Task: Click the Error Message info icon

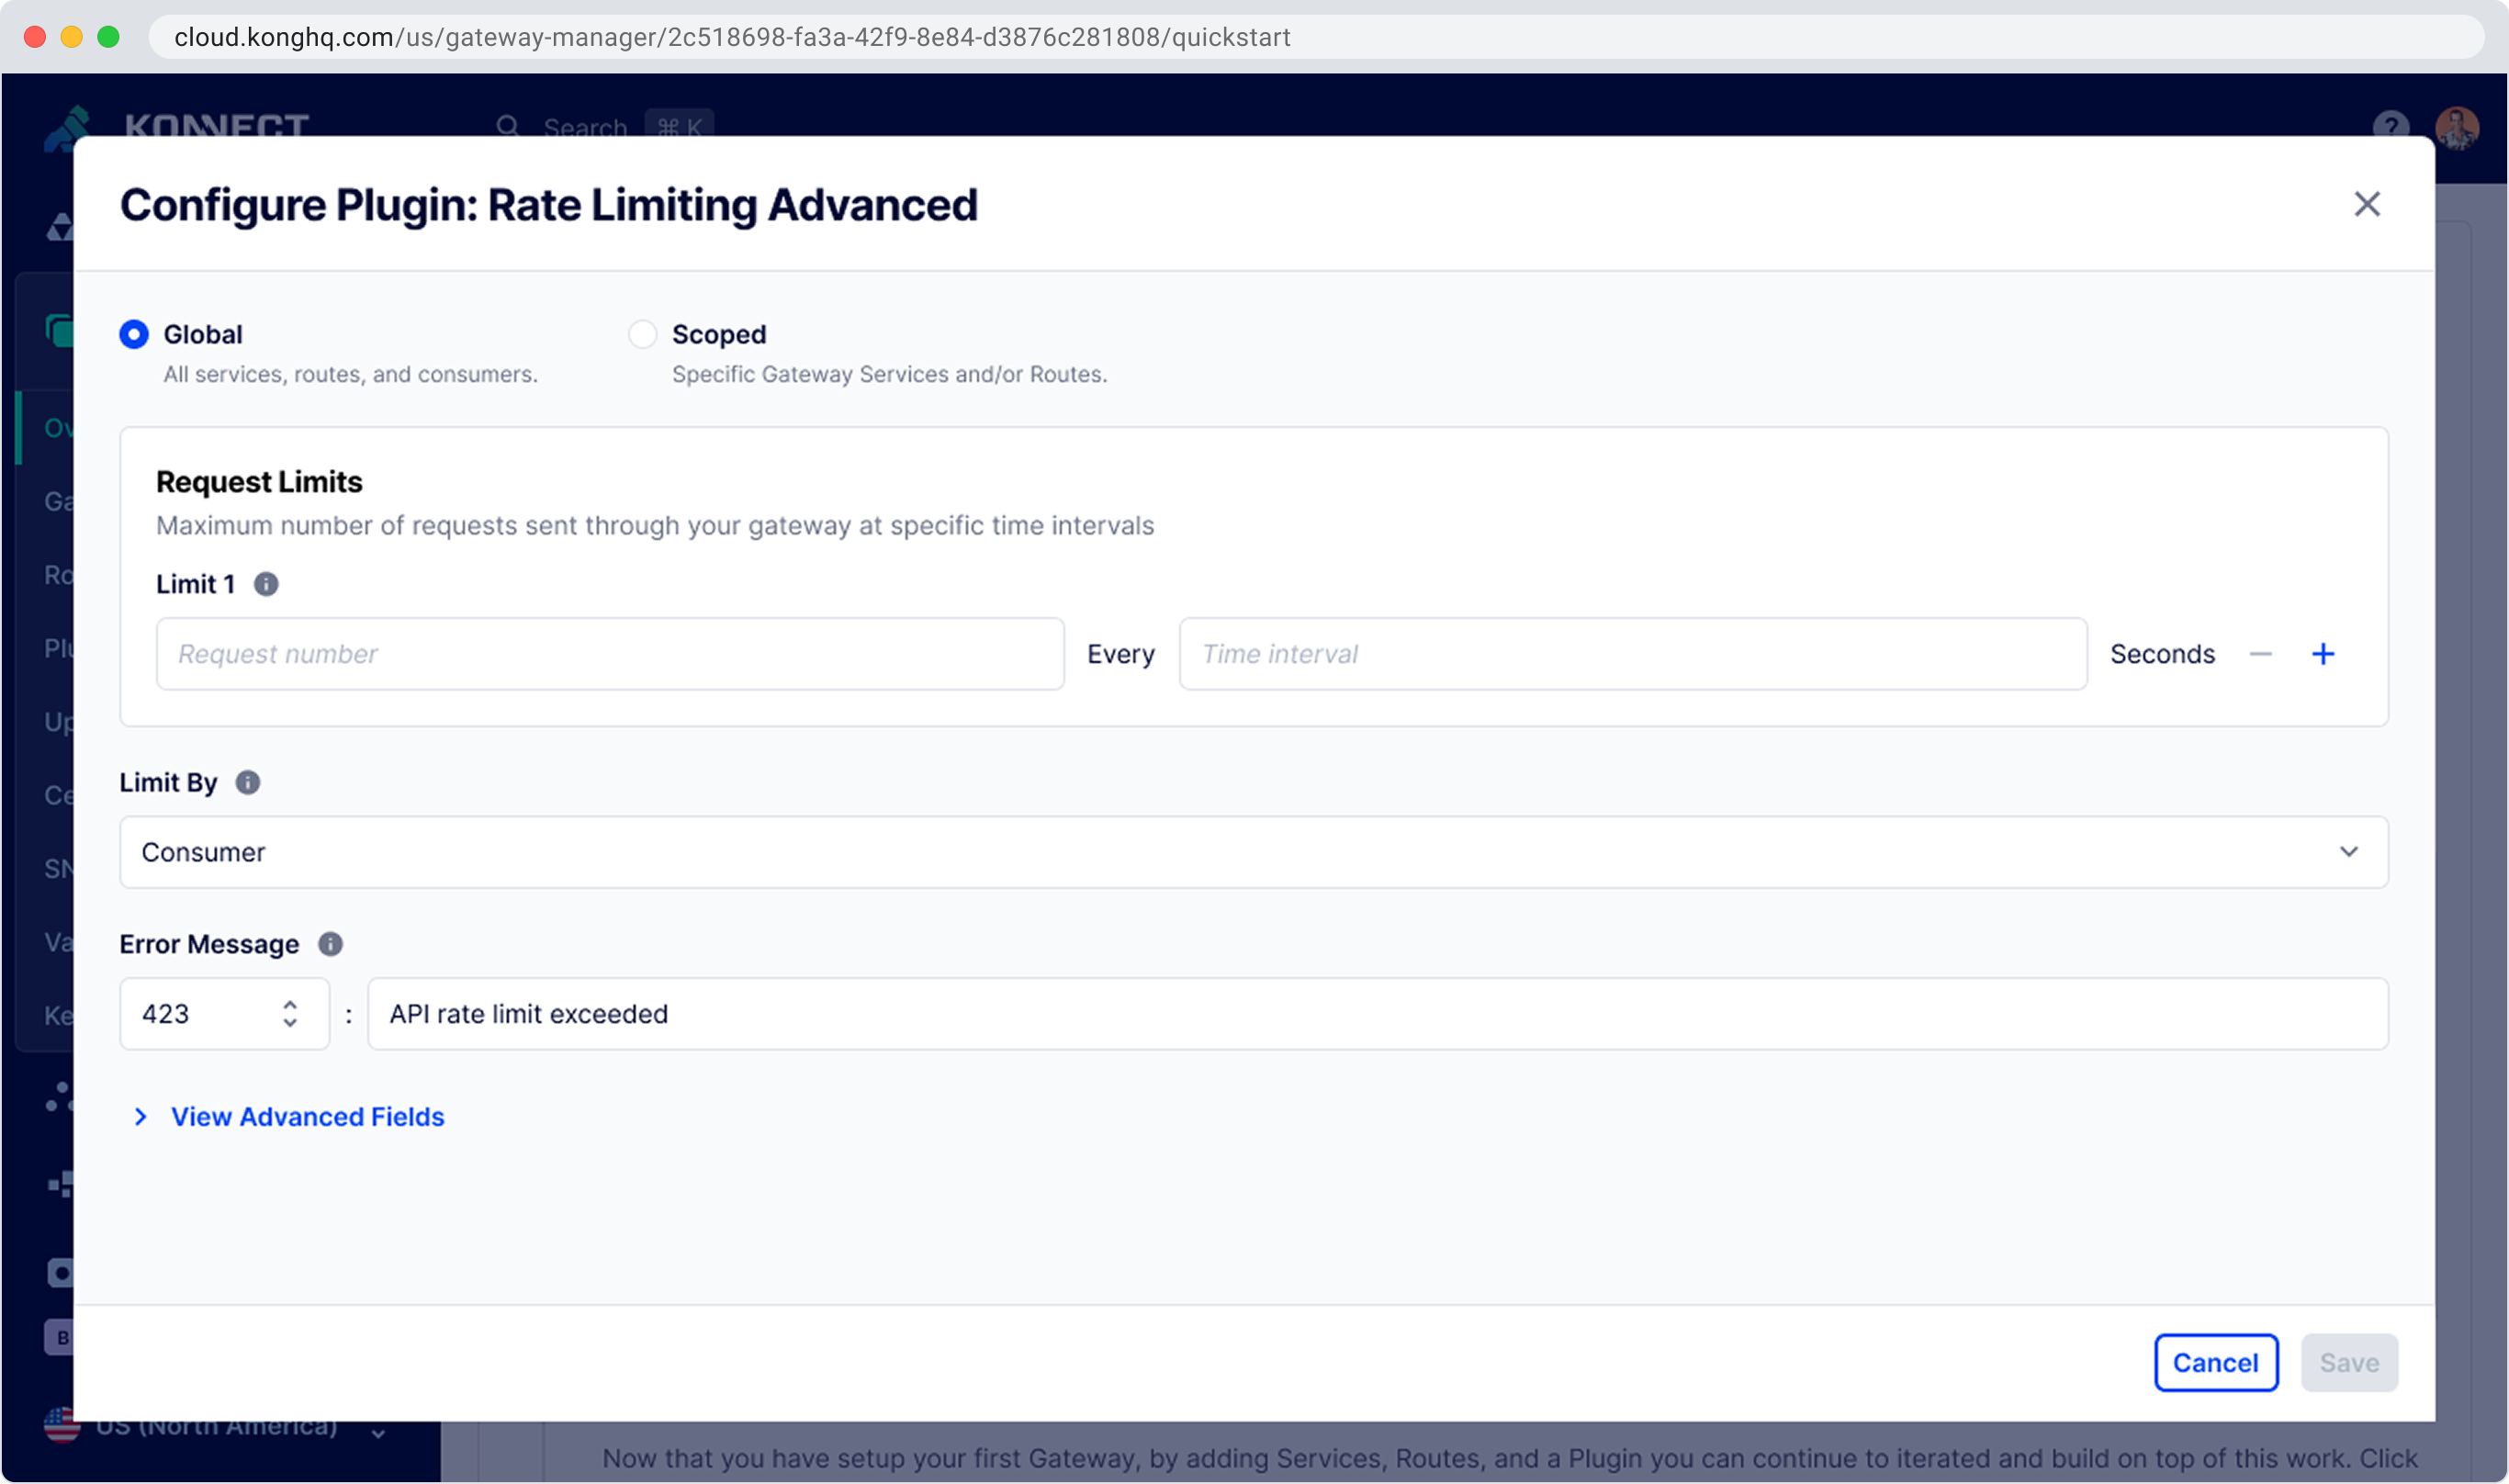Action: point(330,944)
